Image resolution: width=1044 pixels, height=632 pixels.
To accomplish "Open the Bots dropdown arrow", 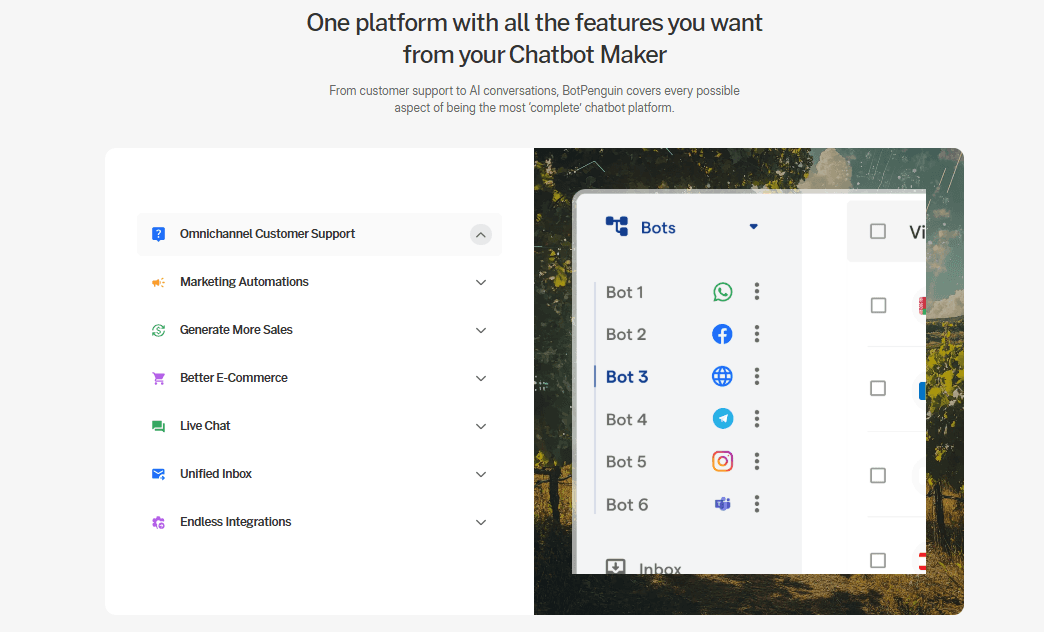I will point(754,227).
